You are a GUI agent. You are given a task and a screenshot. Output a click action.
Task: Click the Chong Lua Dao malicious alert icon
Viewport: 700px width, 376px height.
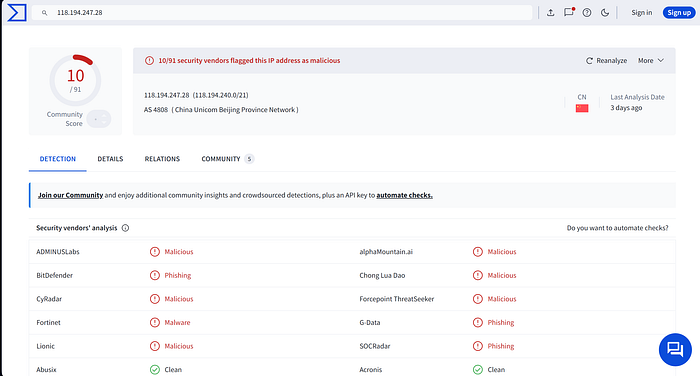coord(478,275)
